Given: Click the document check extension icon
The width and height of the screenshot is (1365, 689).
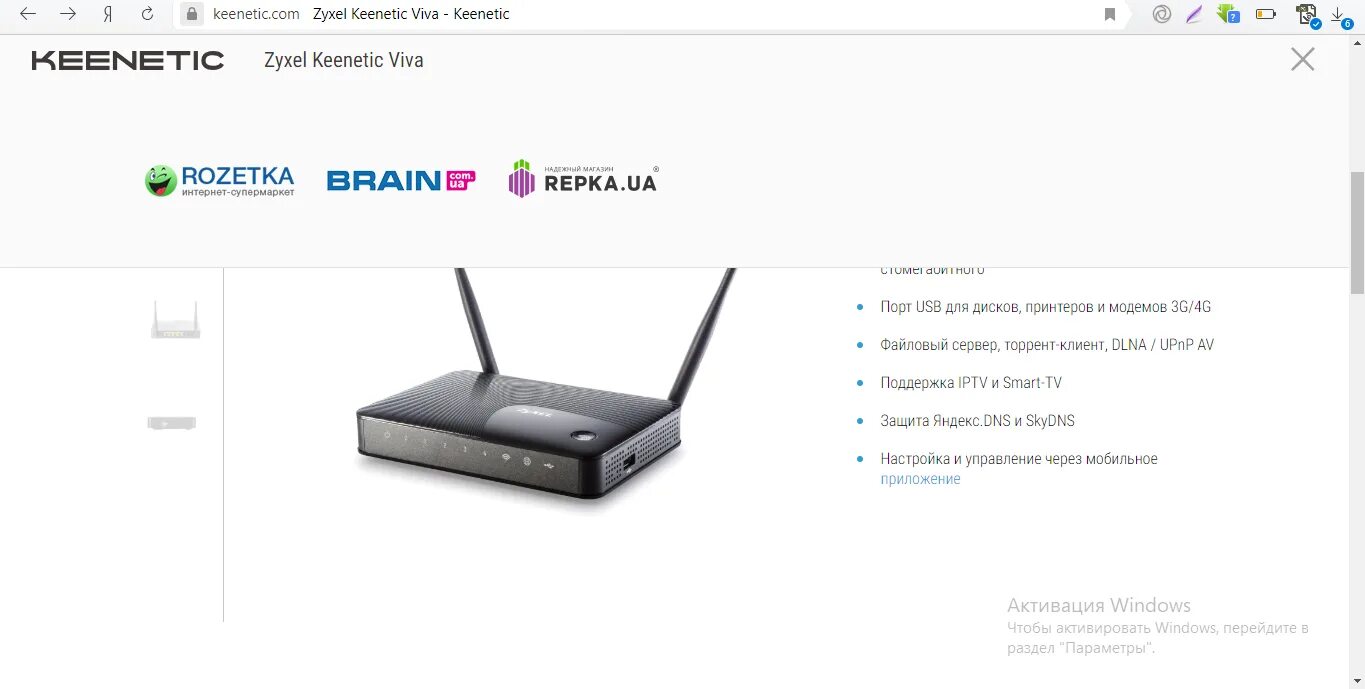Looking at the screenshot, I should [x=1306, y=15].
